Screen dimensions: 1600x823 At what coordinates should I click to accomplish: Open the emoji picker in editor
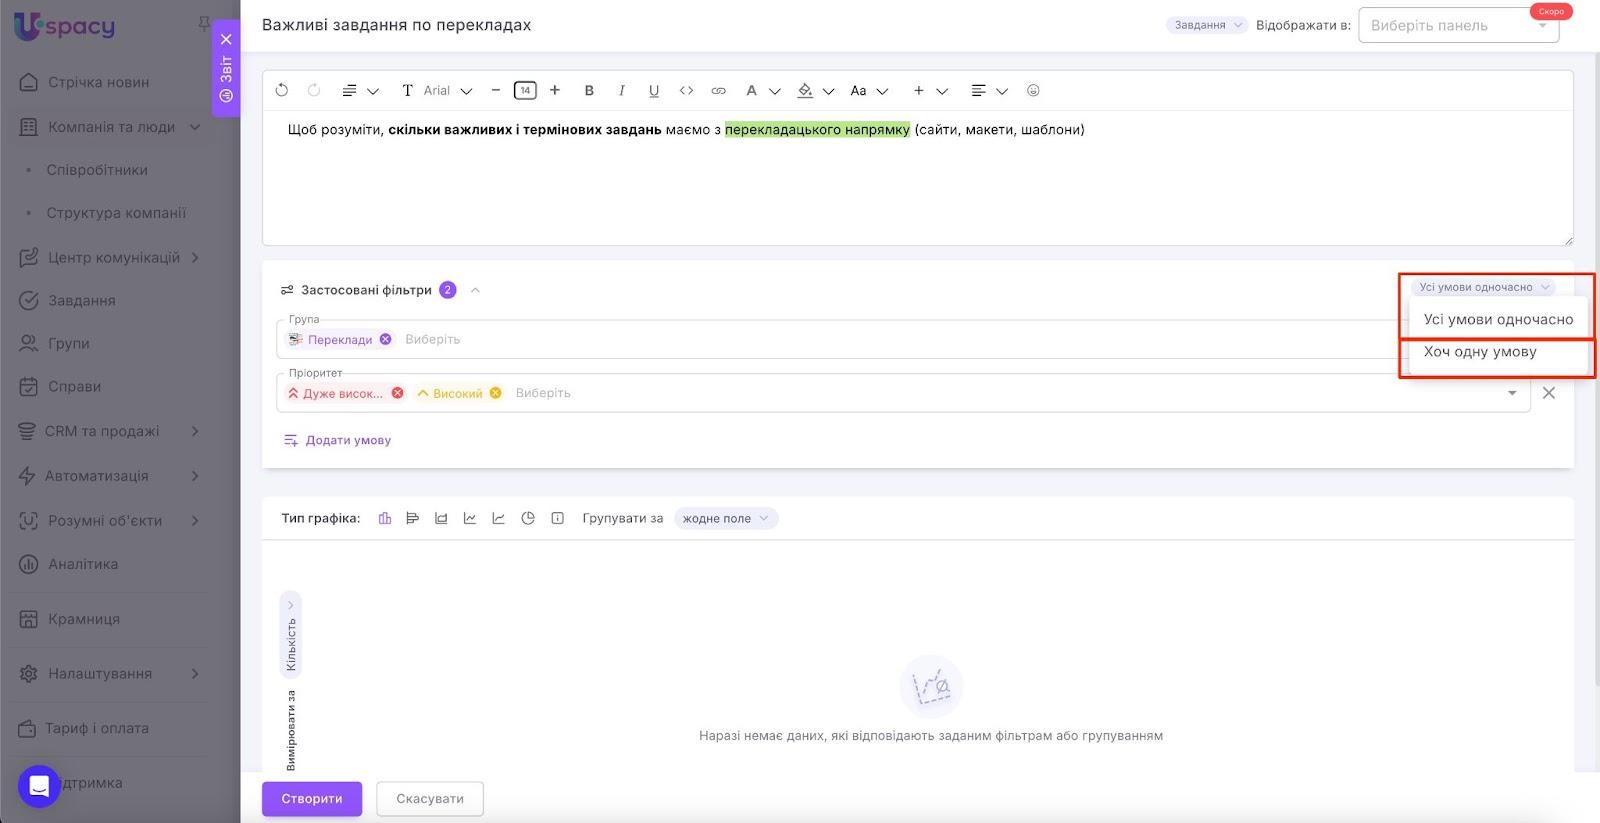(x=1033, y=91)
